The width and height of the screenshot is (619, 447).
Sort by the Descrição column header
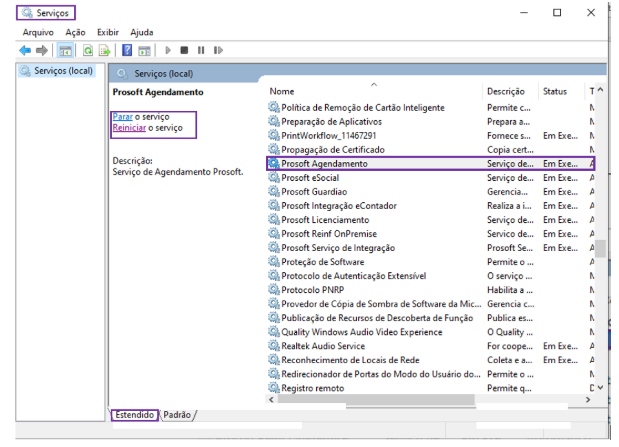click(506, 91)
